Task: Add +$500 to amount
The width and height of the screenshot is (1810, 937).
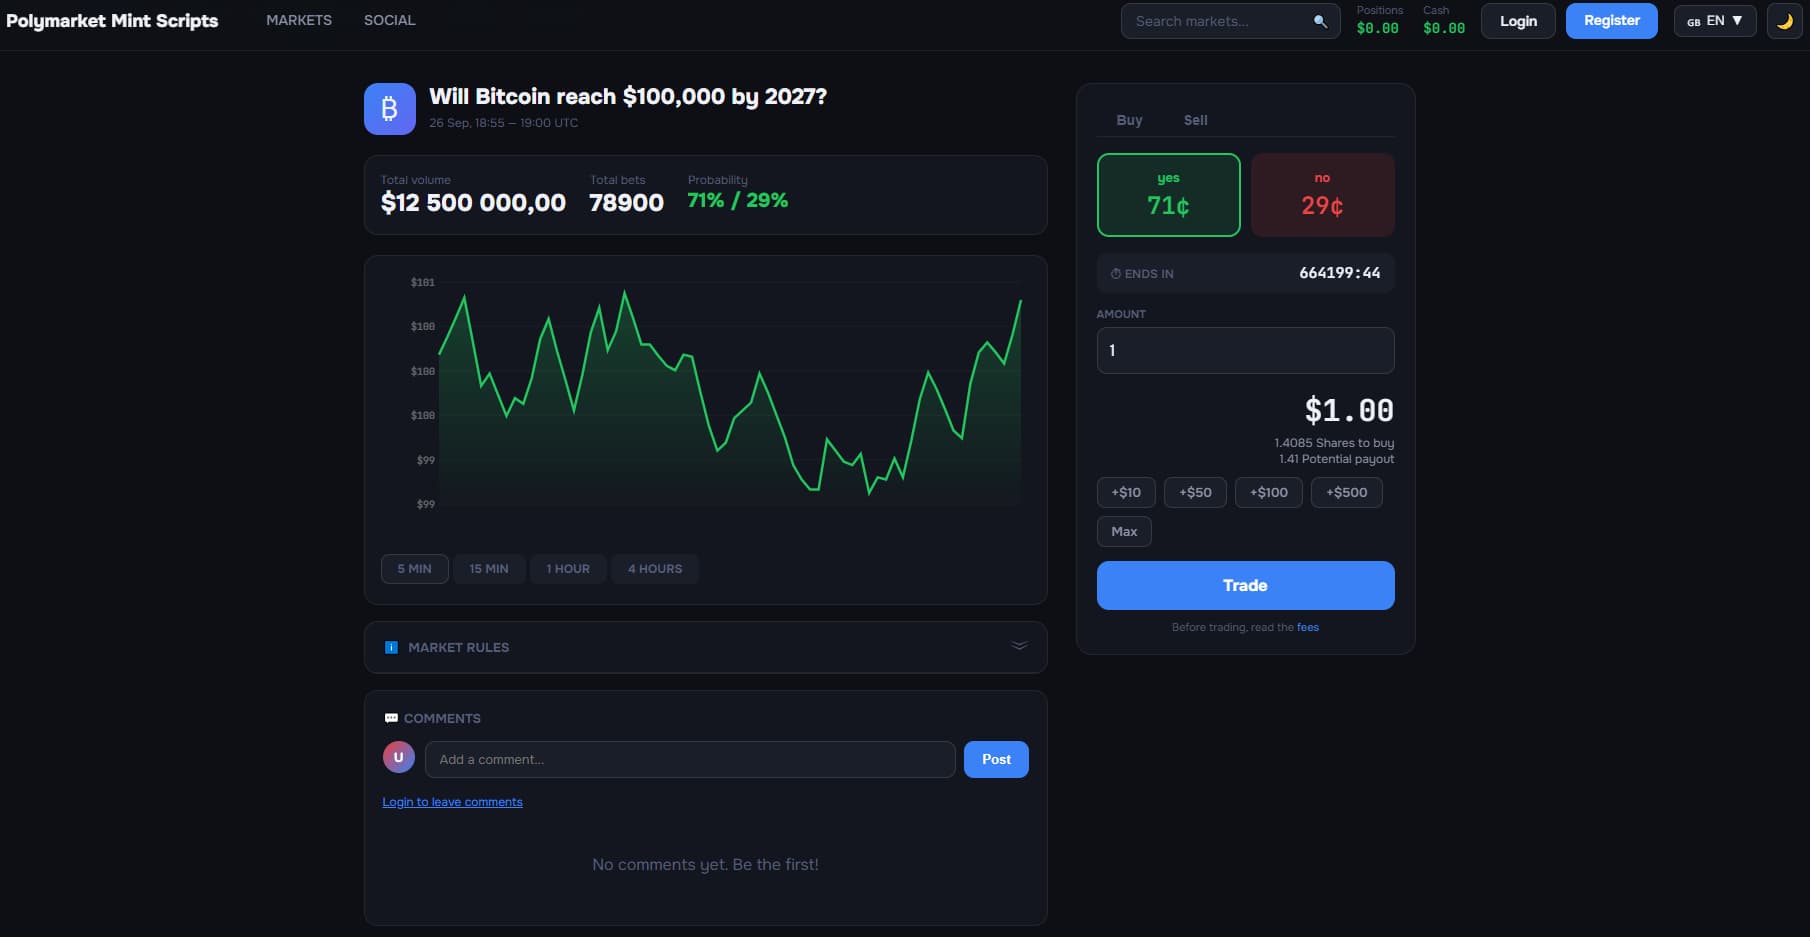Action: [1347, 493]
